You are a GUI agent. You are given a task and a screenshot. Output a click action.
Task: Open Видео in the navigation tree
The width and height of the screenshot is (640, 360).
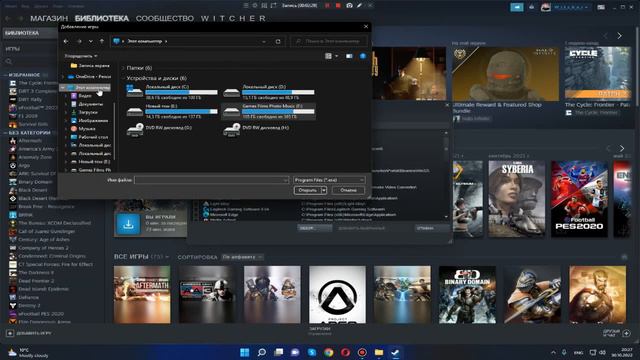coord(81,96)
